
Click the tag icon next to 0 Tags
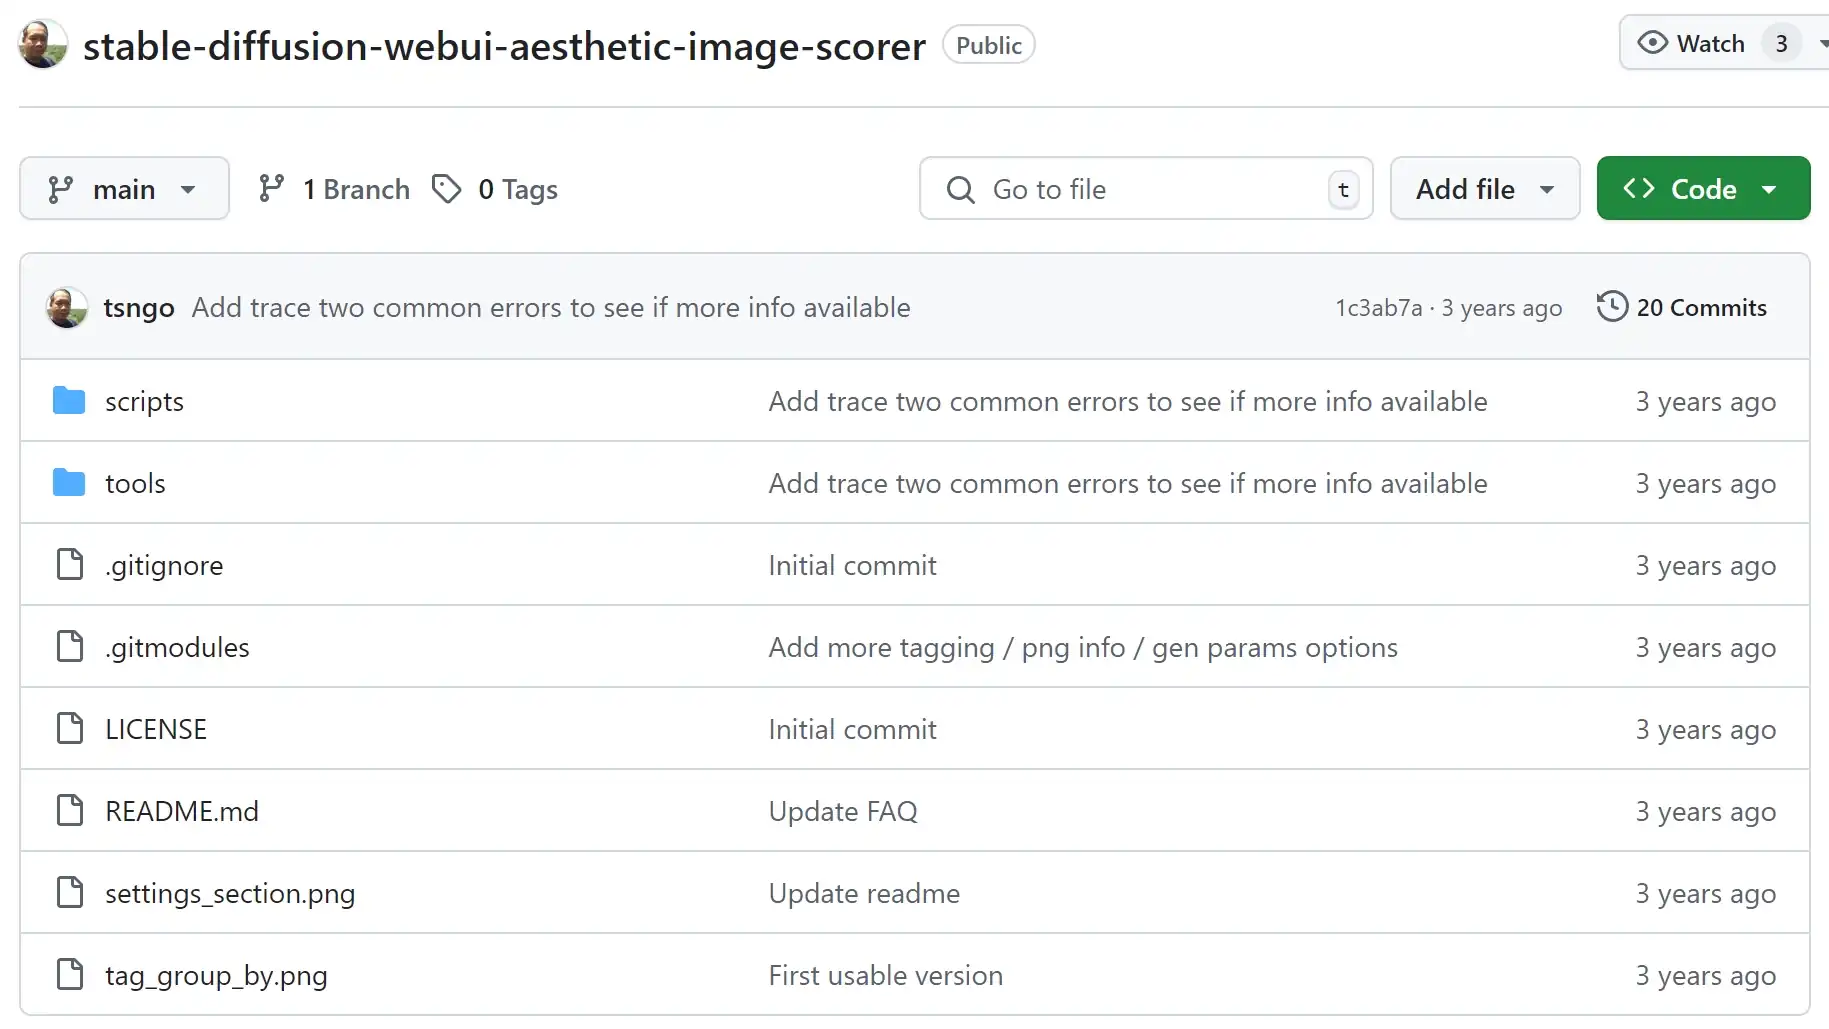pos(446,188)
